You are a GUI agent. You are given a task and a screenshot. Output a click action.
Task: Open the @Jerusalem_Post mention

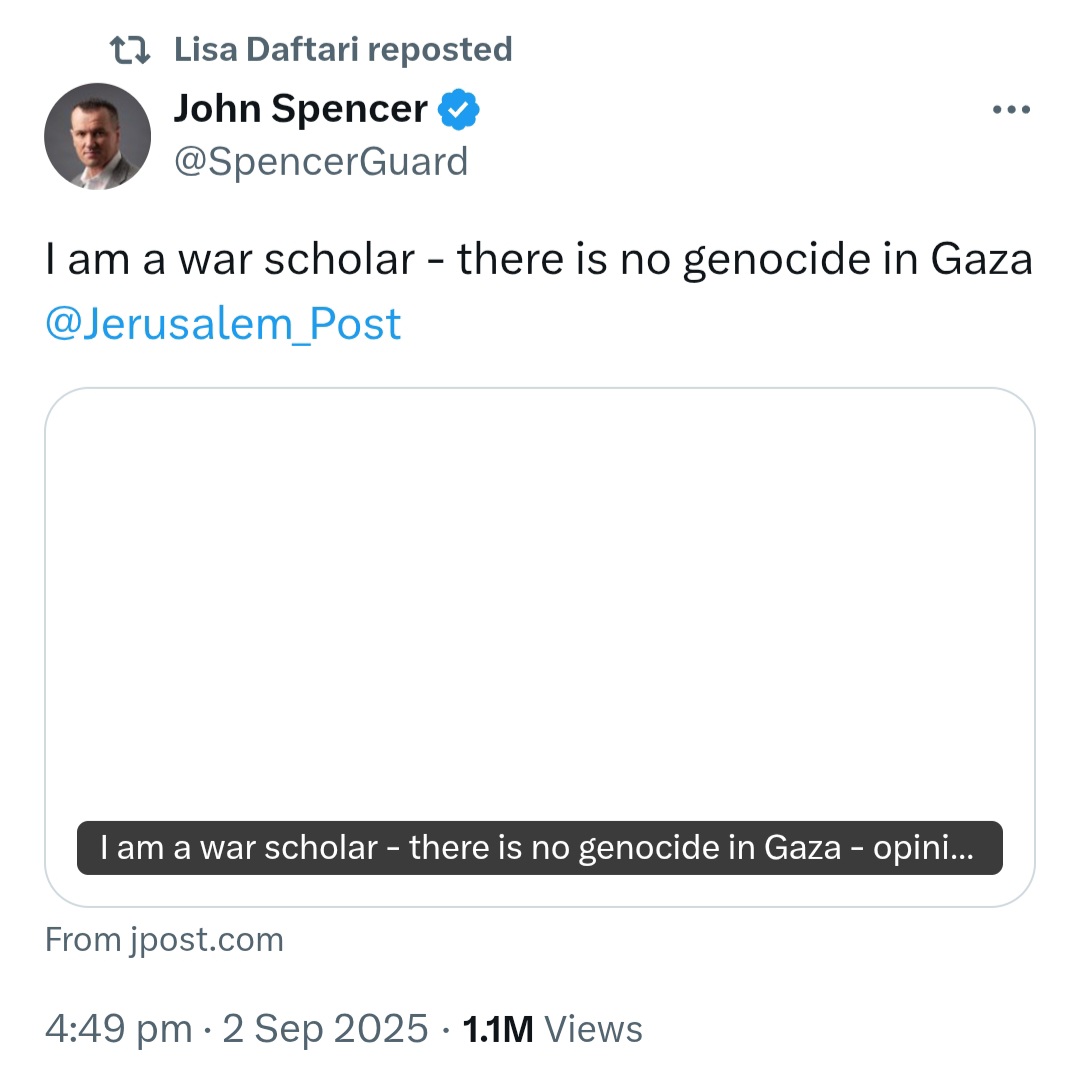coord(223,323)
